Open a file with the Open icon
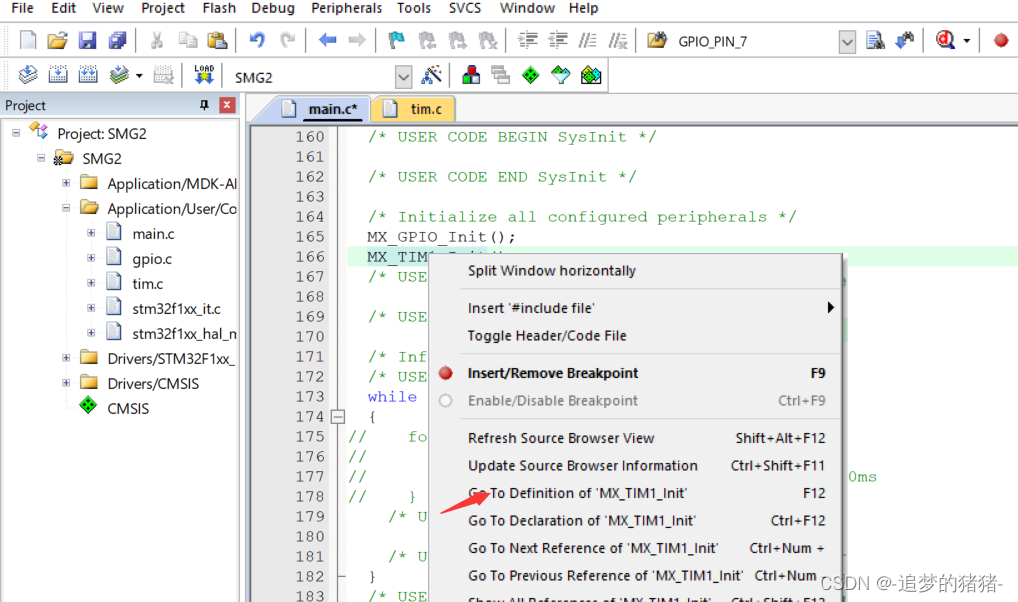 point(57,40)
